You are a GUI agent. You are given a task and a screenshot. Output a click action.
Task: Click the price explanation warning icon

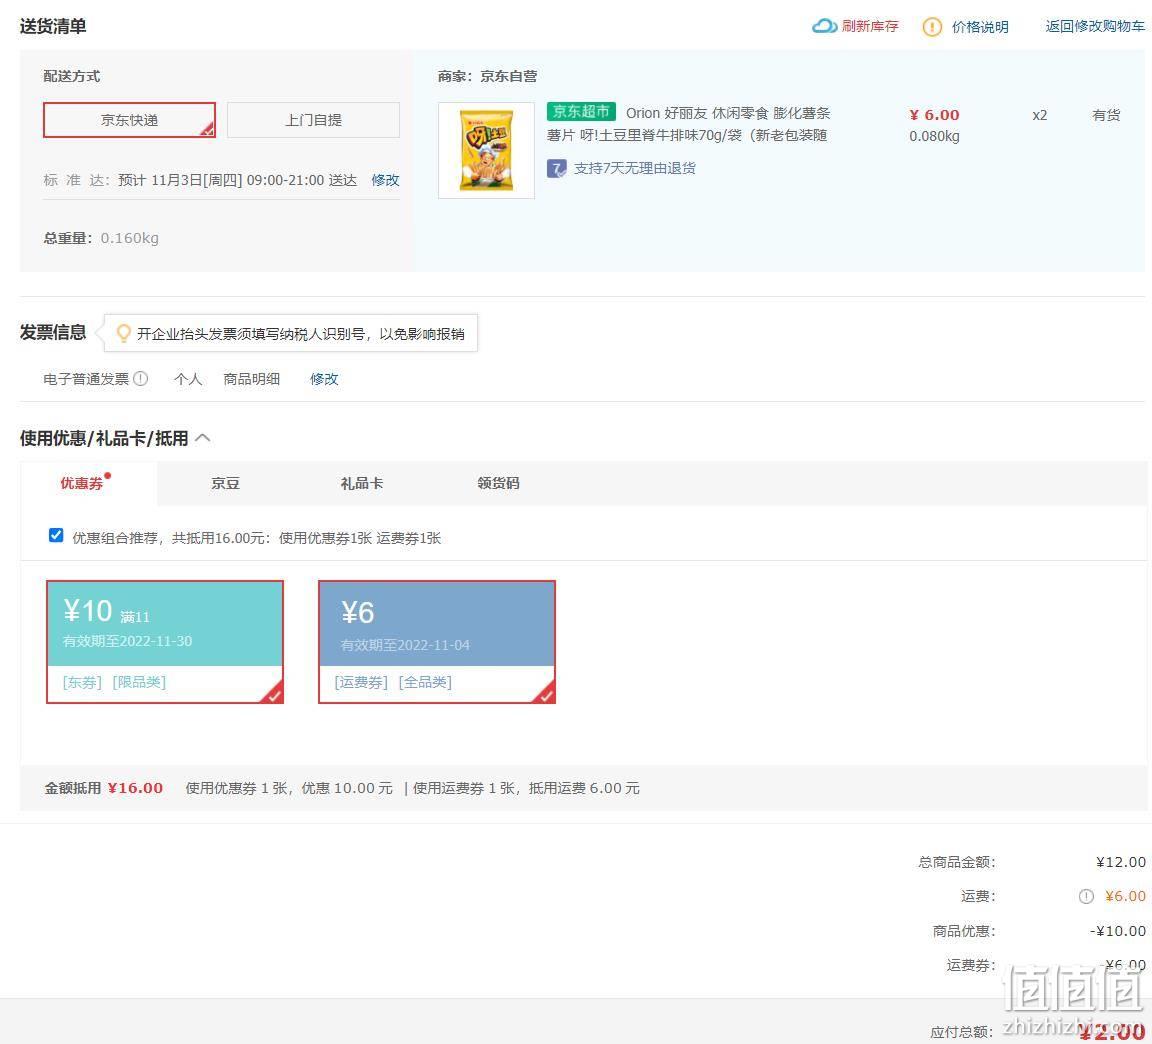pos(932,27)
